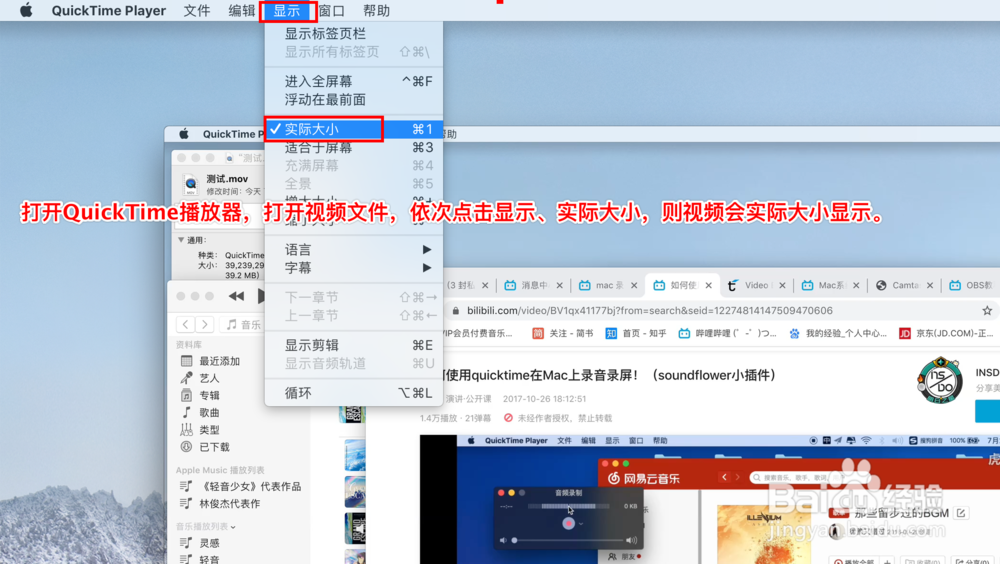
Task: Open the 京东(JD.COM) bookmark
Action: click(946, 333)
